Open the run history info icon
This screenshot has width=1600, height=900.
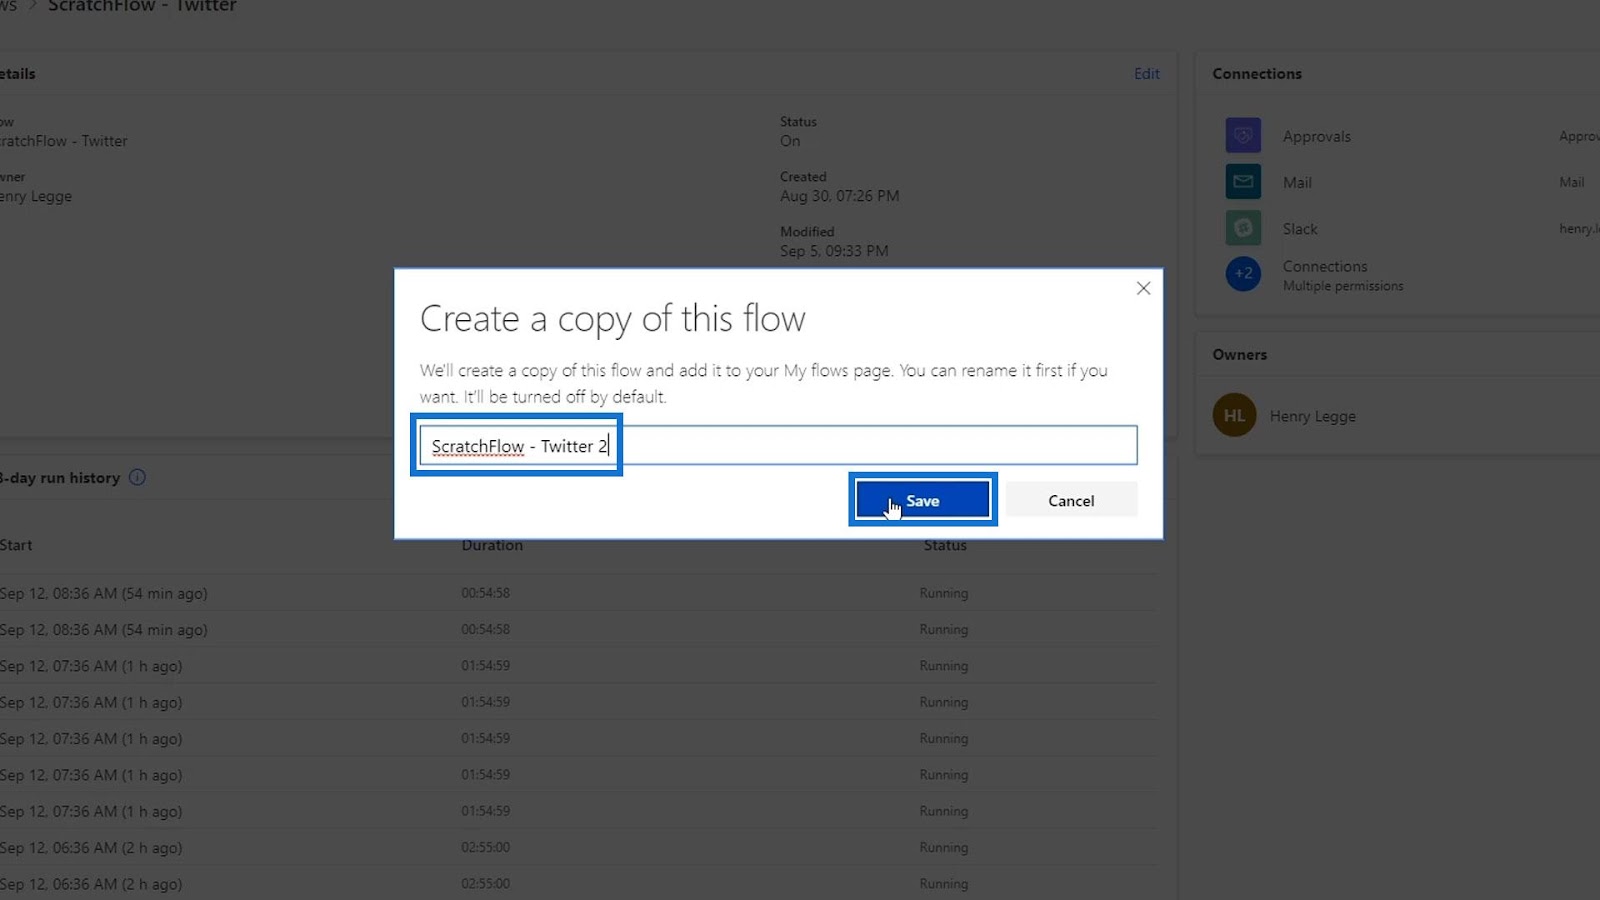[x=137, y=478]
